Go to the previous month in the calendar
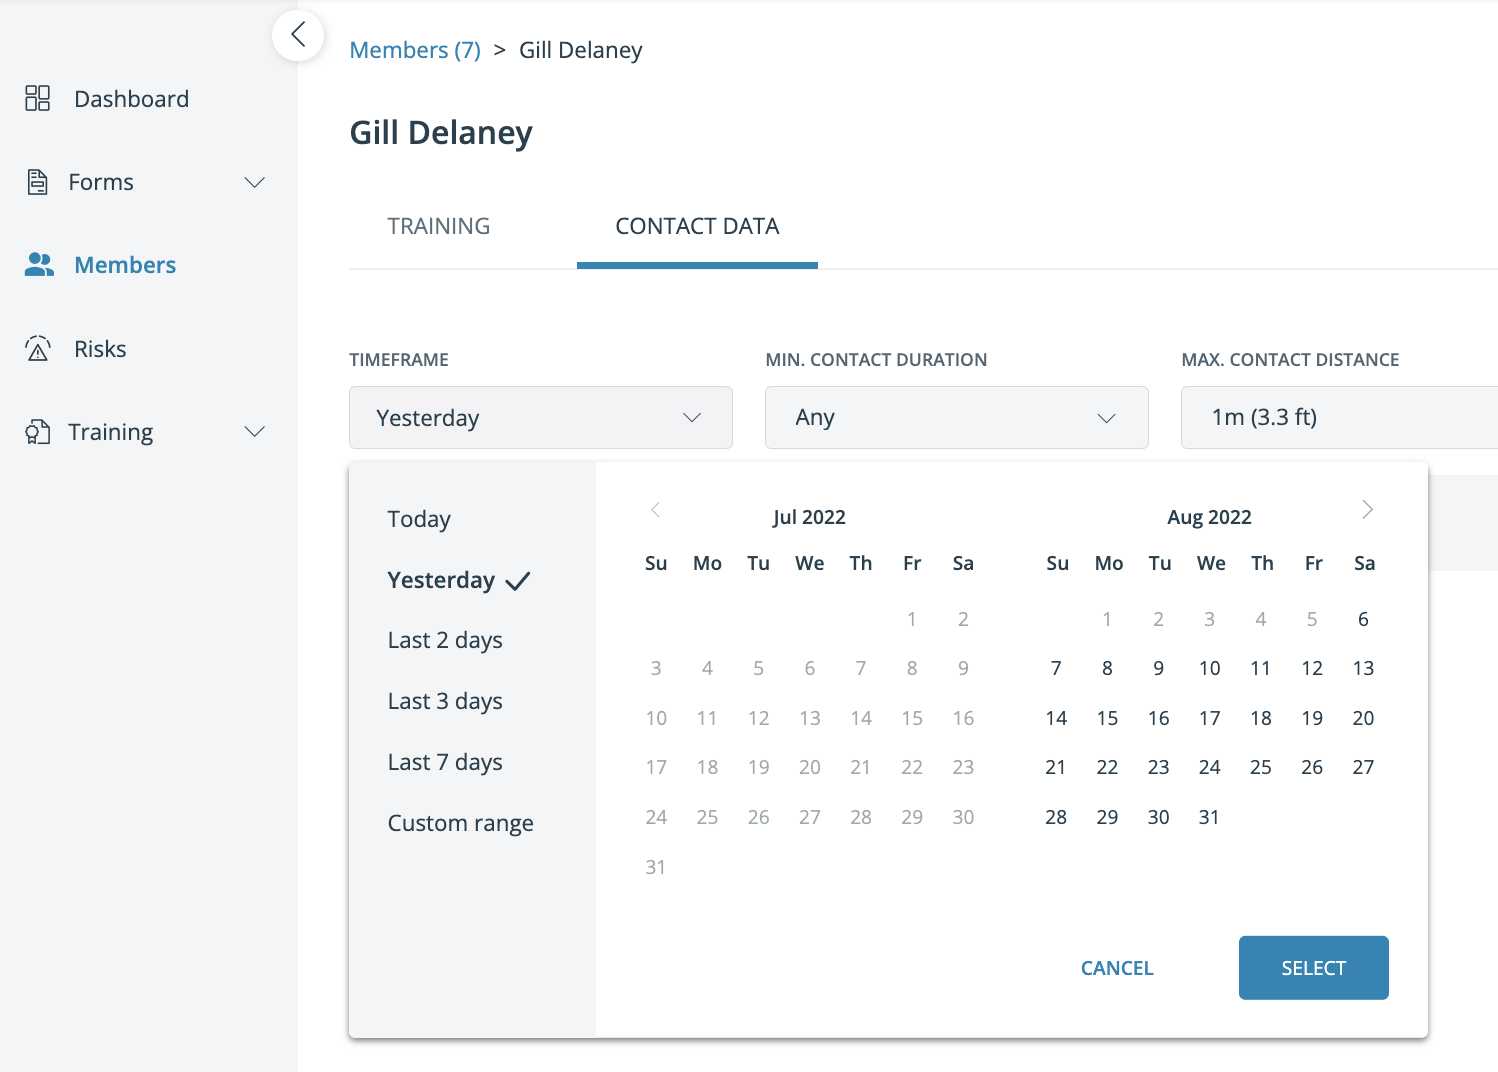 pyautogui.click(x=655, y=510)
